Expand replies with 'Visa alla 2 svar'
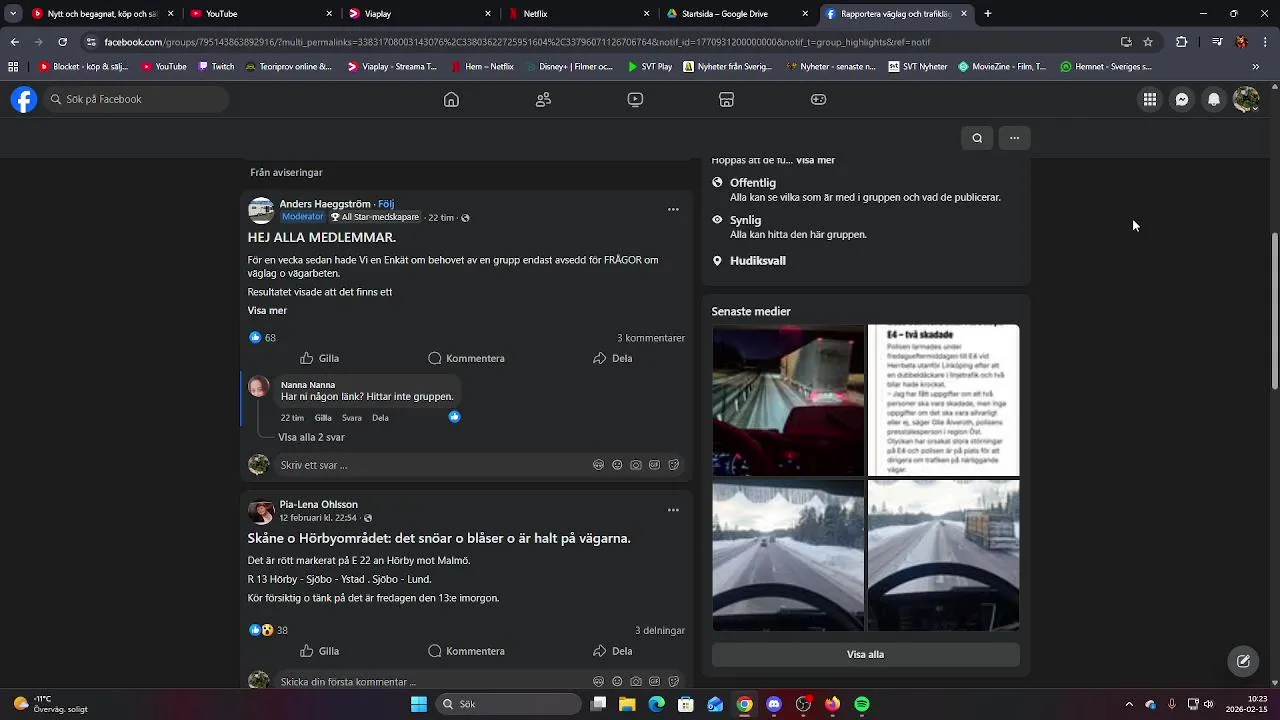Viewport: 1280px width, 720px height. [x=311, y=437]
